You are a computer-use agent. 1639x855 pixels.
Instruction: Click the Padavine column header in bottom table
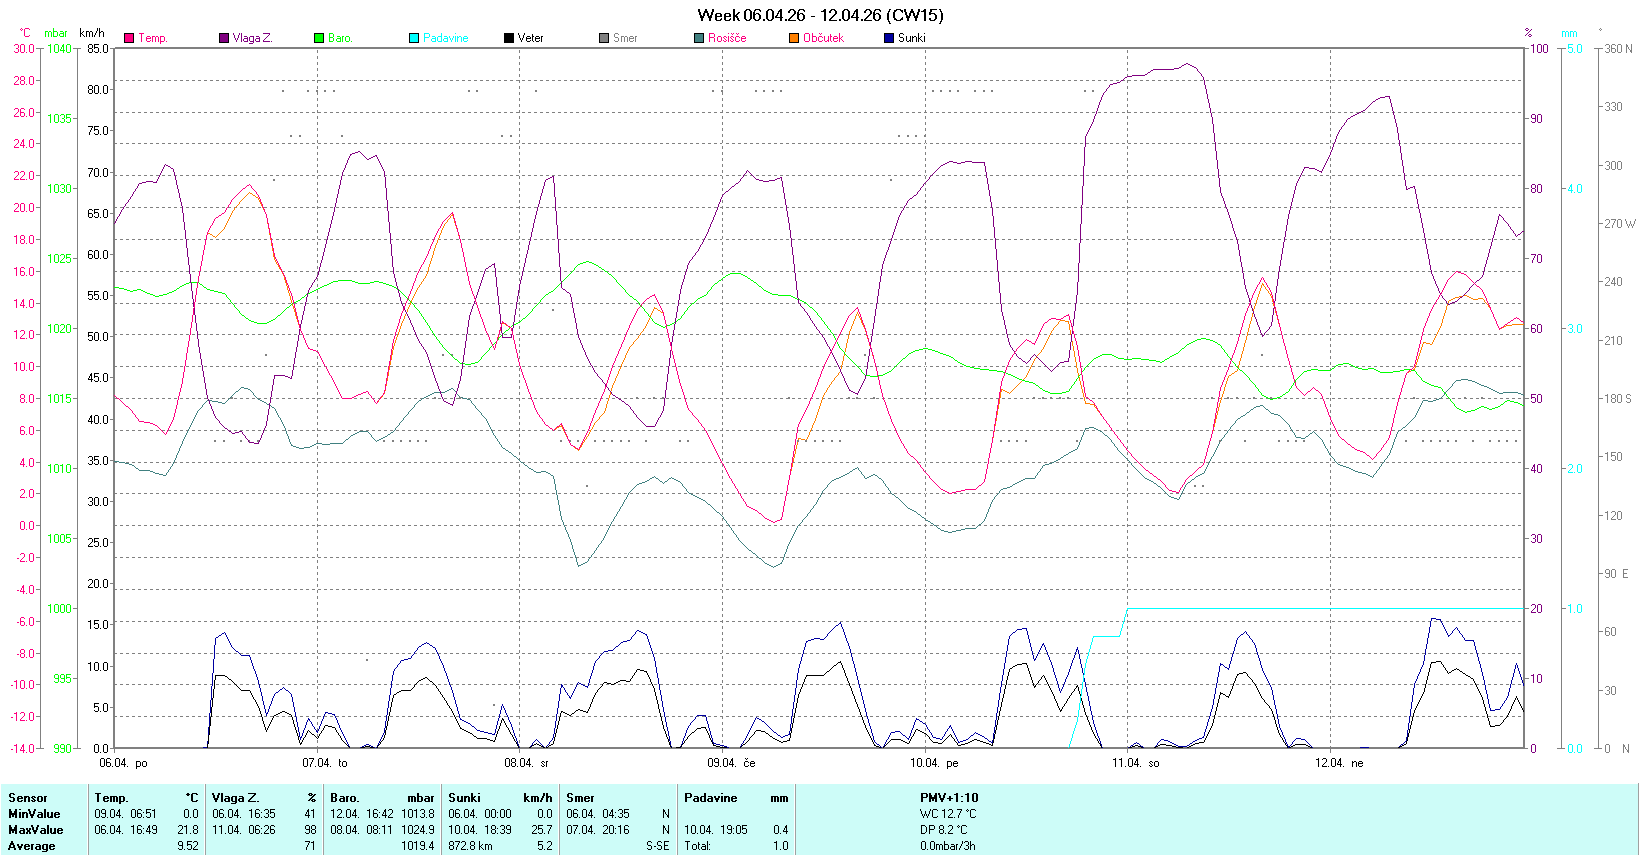(710, 798)
